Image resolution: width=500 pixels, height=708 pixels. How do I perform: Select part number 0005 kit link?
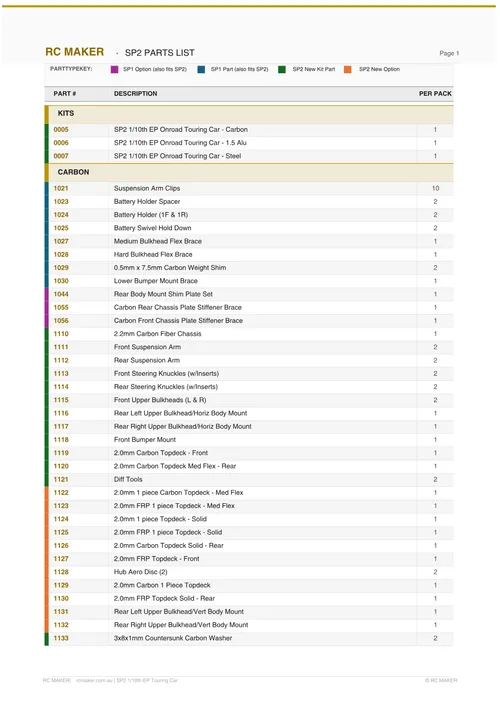coord(61,130)
